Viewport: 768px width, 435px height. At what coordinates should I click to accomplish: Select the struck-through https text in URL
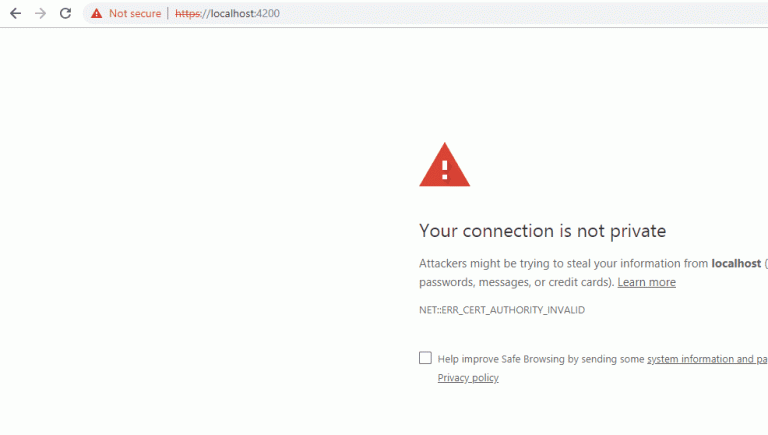[x=188, y=13]
